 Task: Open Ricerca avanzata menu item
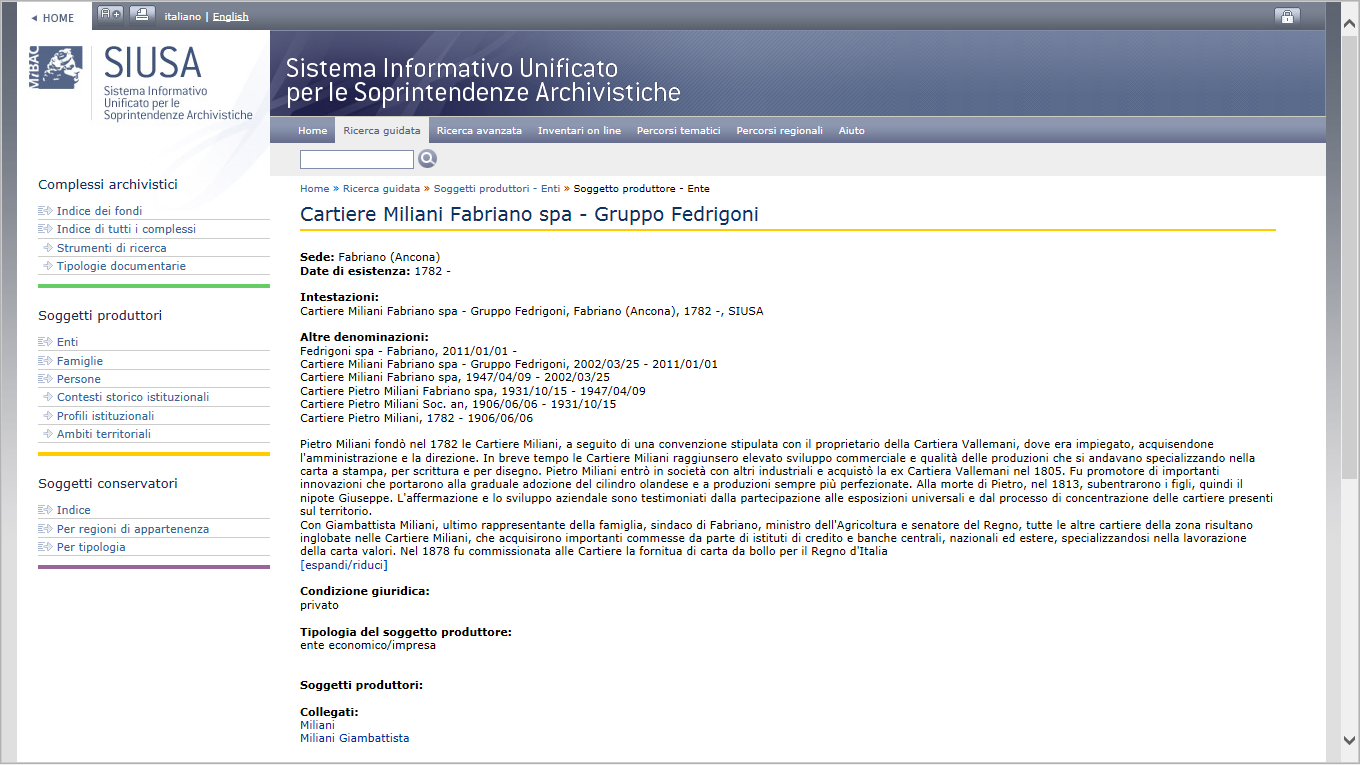click(479, 130)
